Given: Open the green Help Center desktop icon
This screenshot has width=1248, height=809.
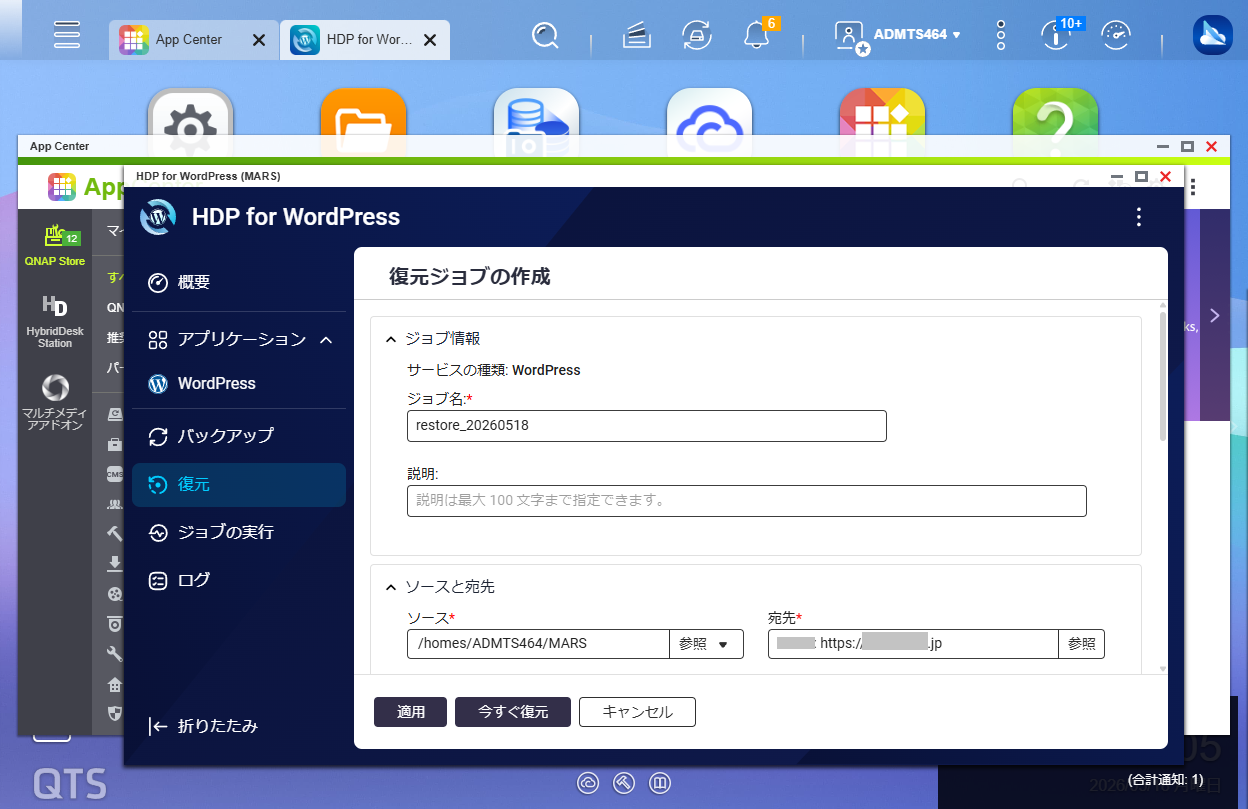Looking at the screenshot, I should (1055, 112).
